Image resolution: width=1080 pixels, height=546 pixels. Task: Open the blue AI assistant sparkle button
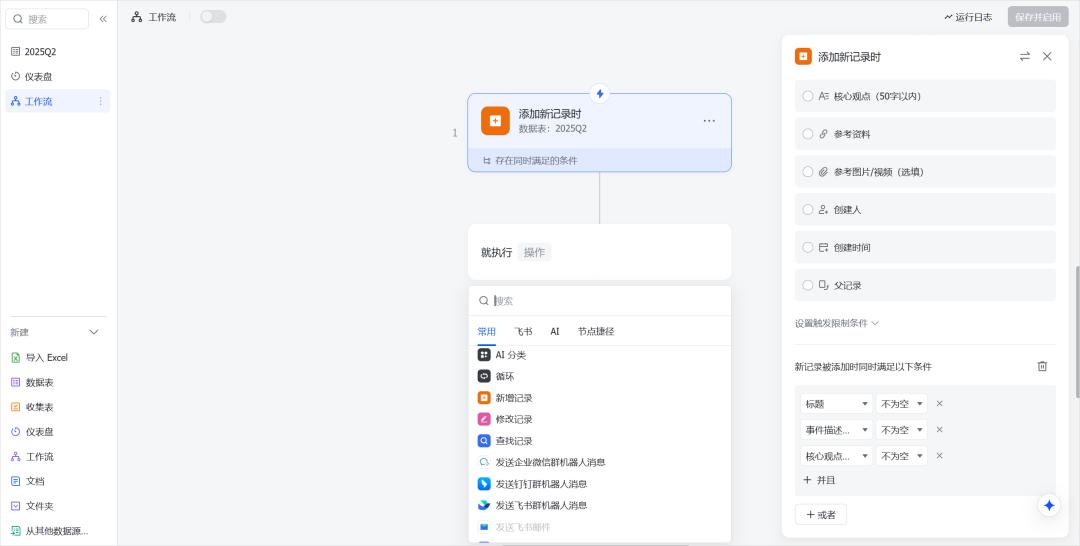(1049, 505)
